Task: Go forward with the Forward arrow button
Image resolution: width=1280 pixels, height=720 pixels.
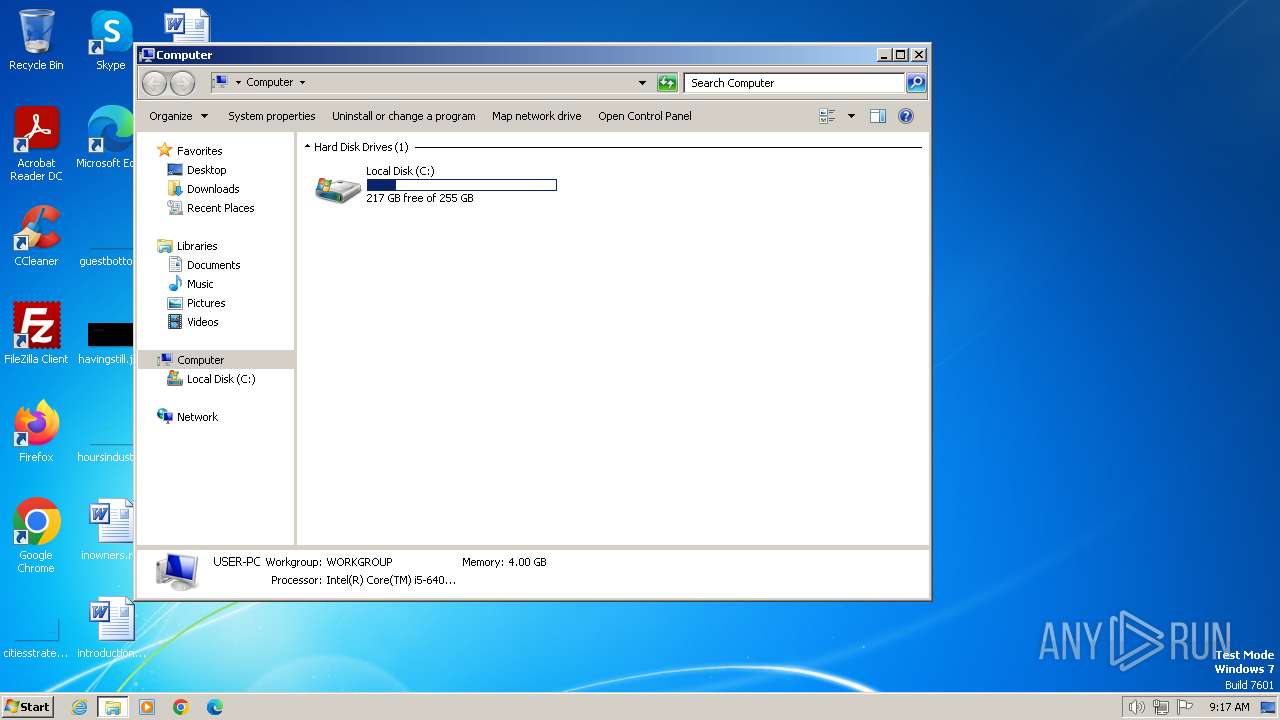Action: coord(182,83)
